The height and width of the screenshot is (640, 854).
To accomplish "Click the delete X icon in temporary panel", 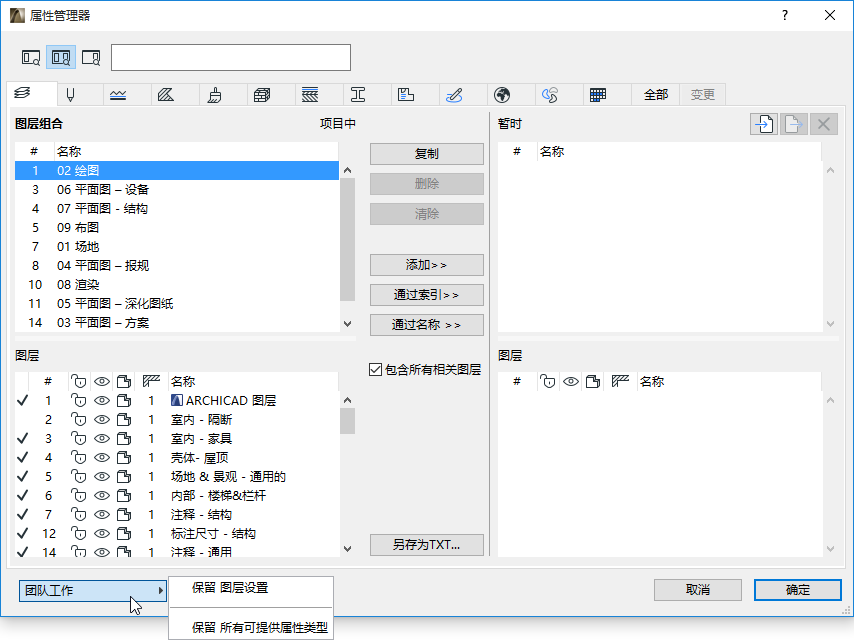I will (x=824, y=124).
